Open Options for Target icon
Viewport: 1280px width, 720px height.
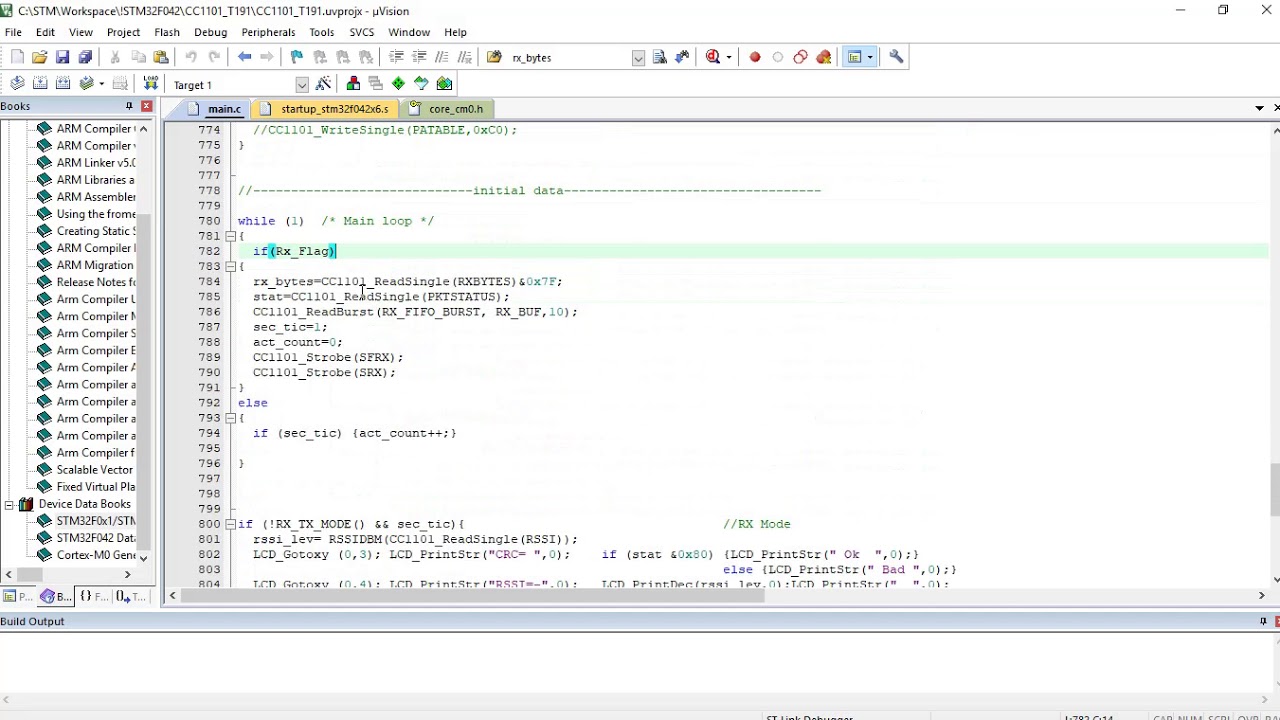(x=323, y=84)
